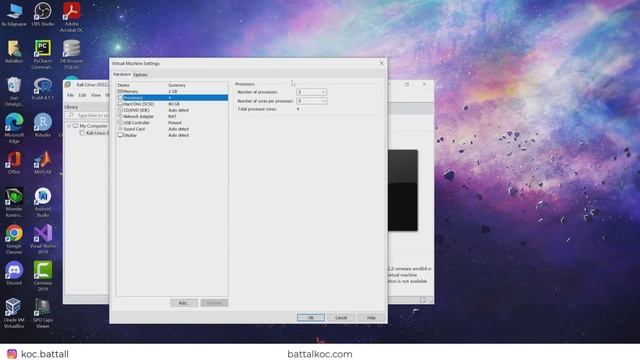
Task: Click the VMware icon in the Kali-Linux window title bar
Action: click(68, 84)
